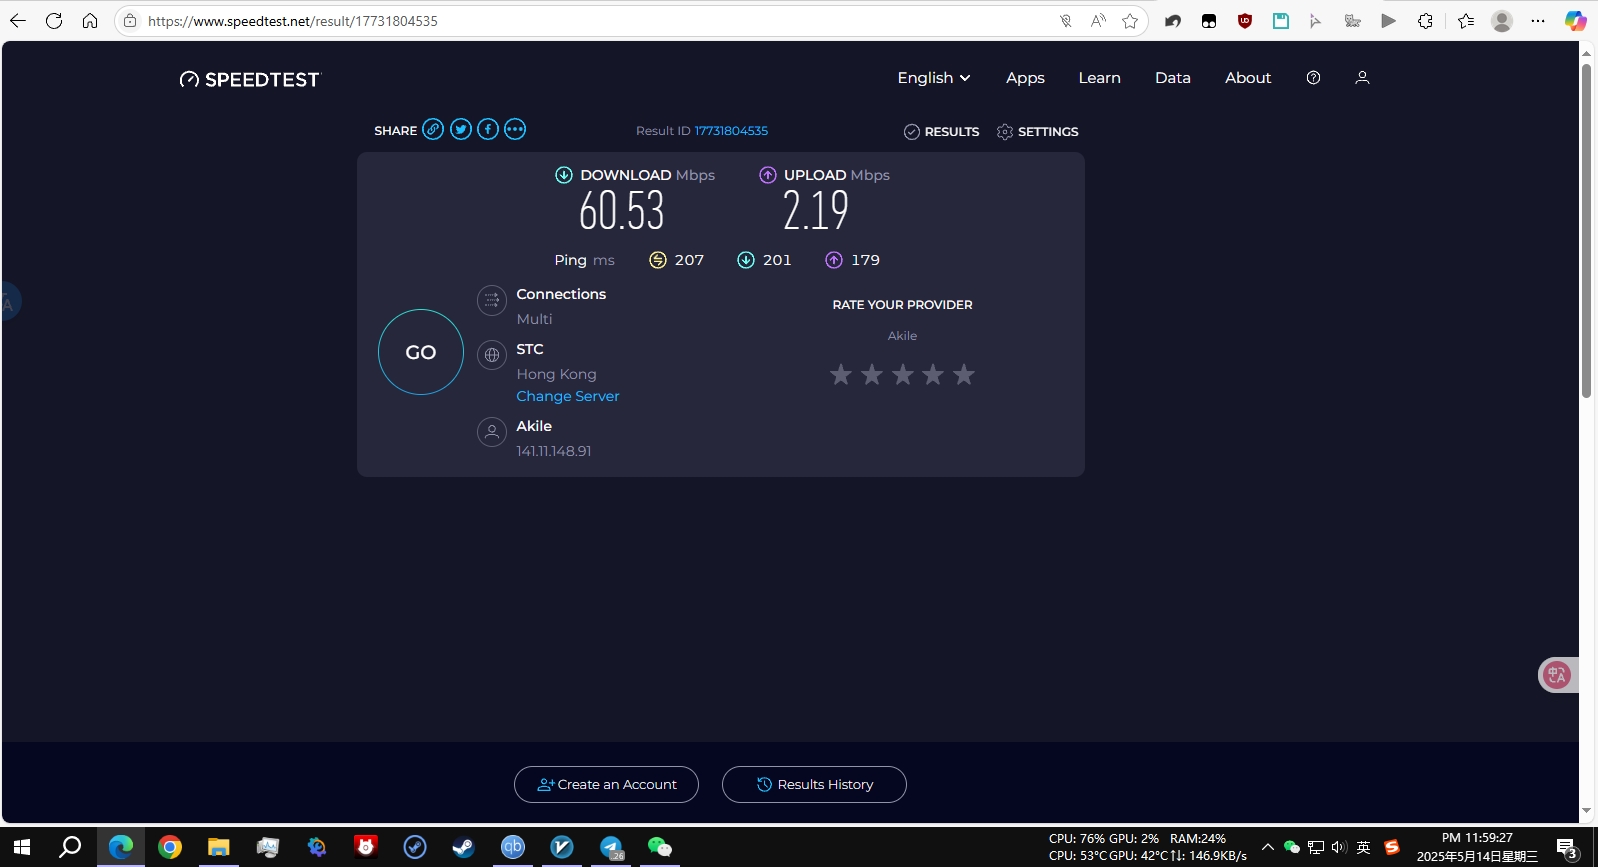Image resolution: width=1598 pixels, height=867 pixels.
Task: Open browser settings and more menu
Action: coord(1537,21)
